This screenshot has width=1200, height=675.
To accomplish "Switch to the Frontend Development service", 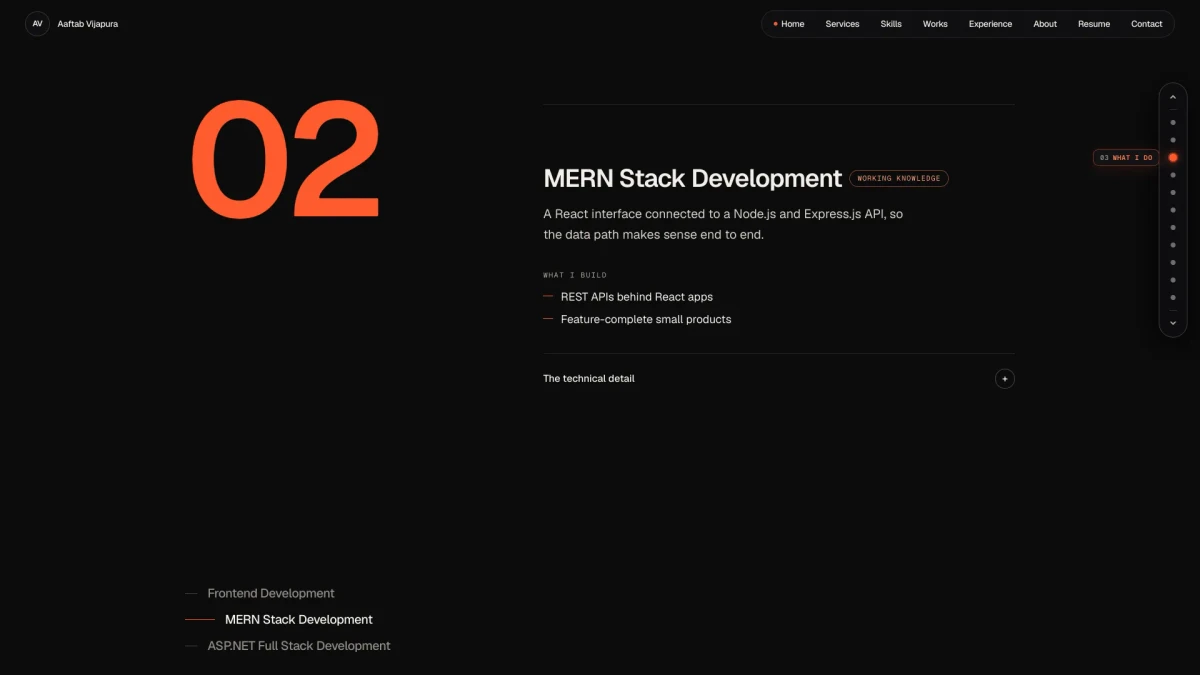I will coord(271,593).
